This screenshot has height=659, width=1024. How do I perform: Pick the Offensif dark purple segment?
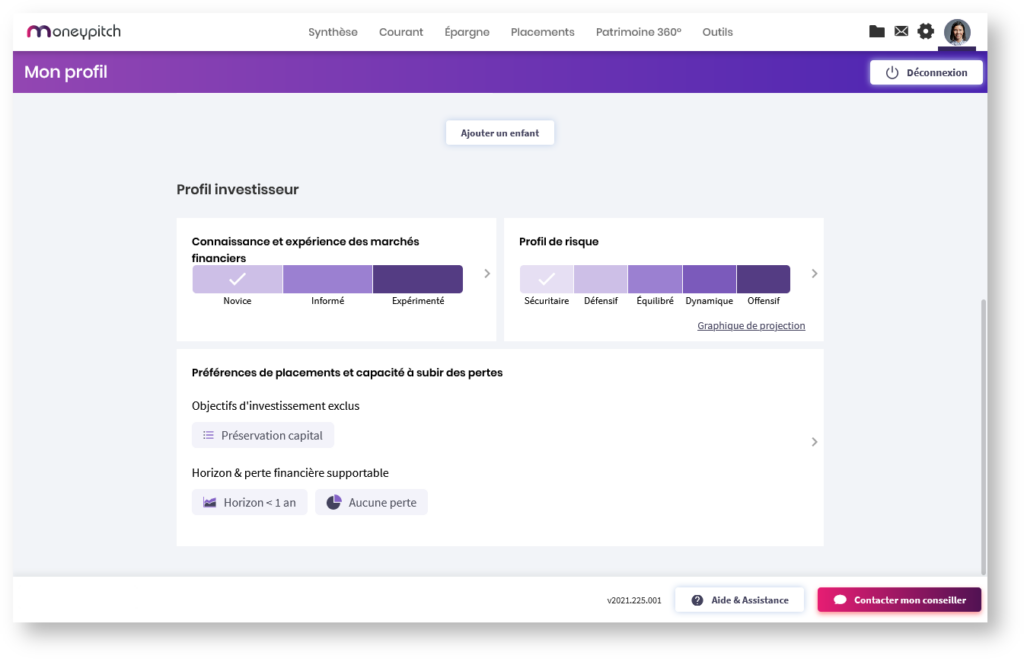[x=763, y=279]
